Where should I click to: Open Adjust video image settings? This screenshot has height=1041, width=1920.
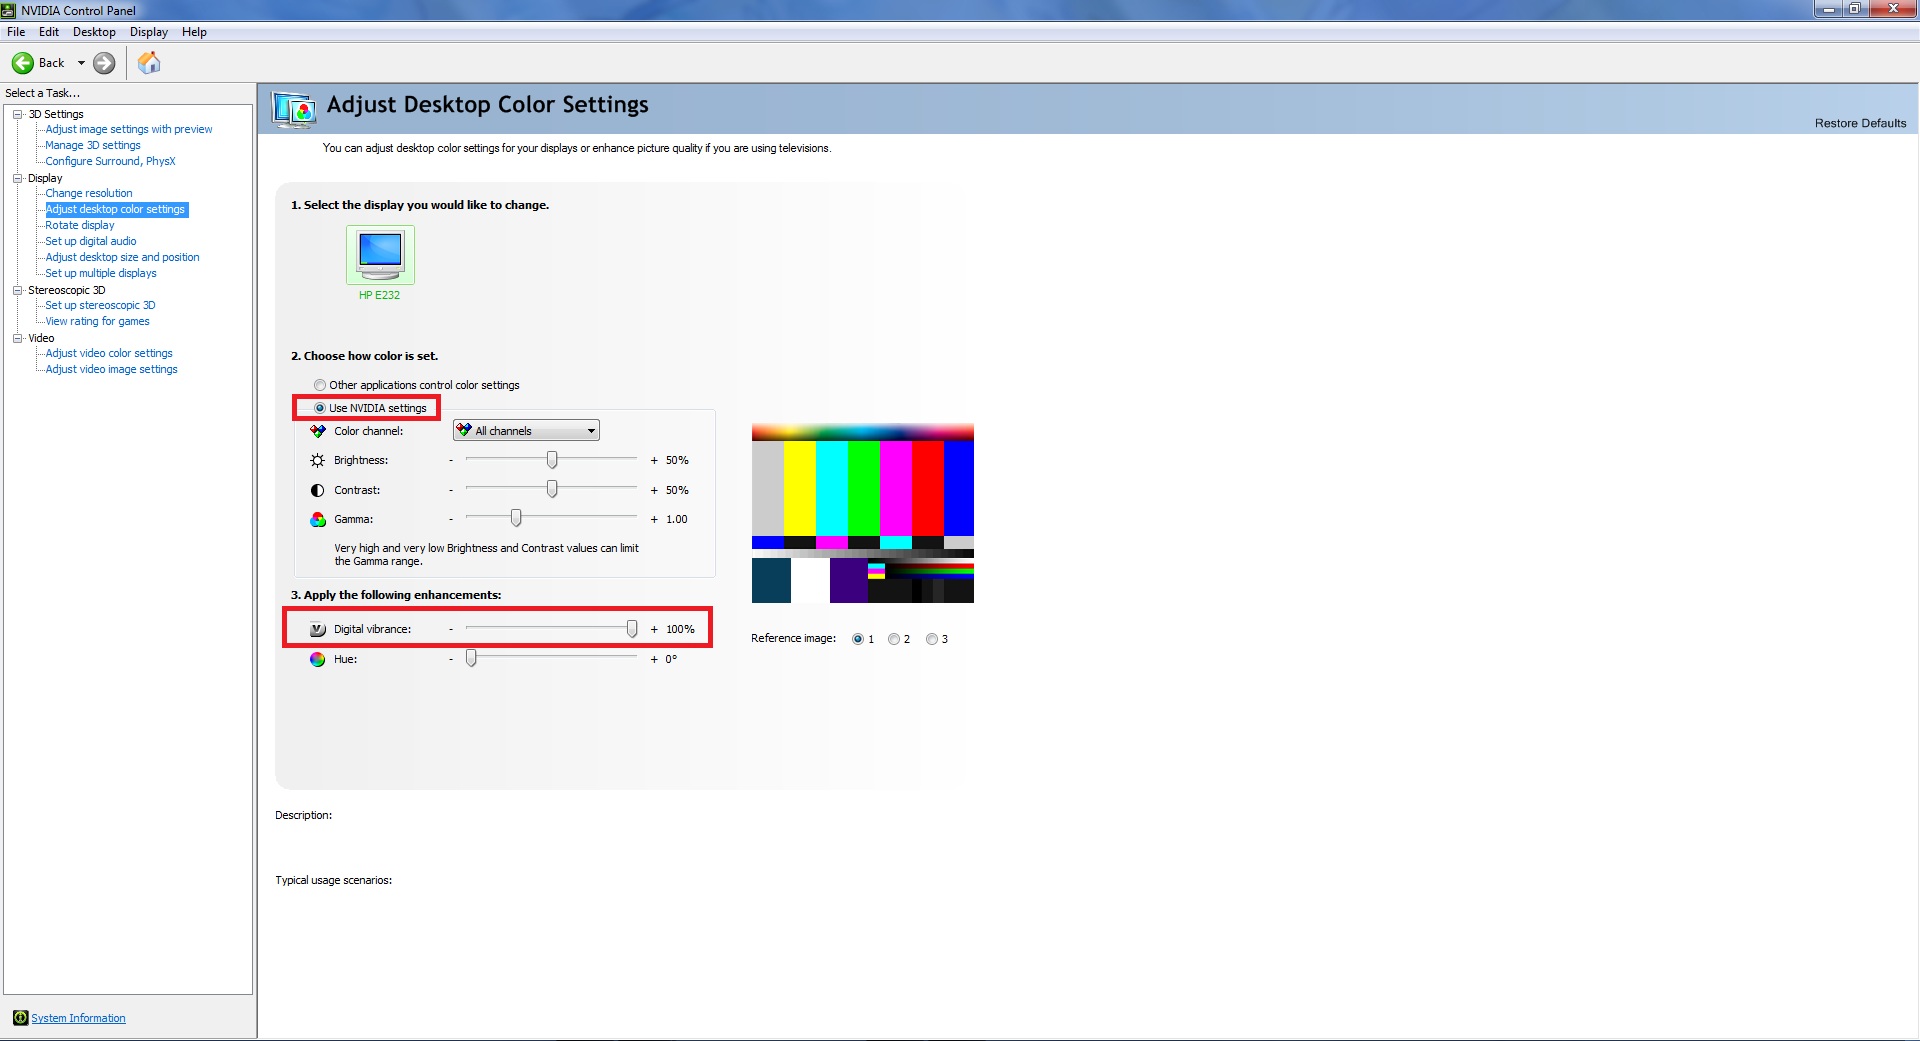point(111,369)
